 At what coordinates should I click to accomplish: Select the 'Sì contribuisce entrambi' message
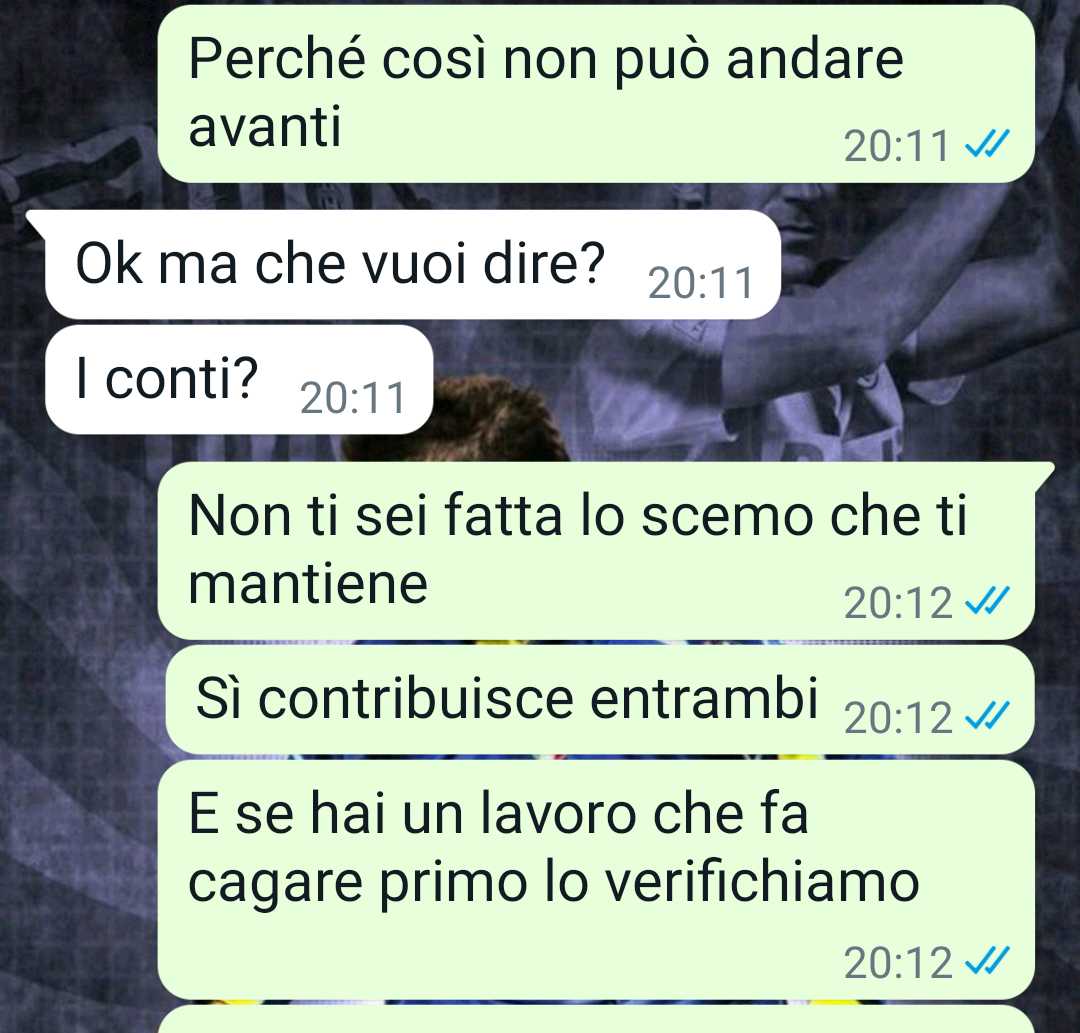(x=600, y=700)
